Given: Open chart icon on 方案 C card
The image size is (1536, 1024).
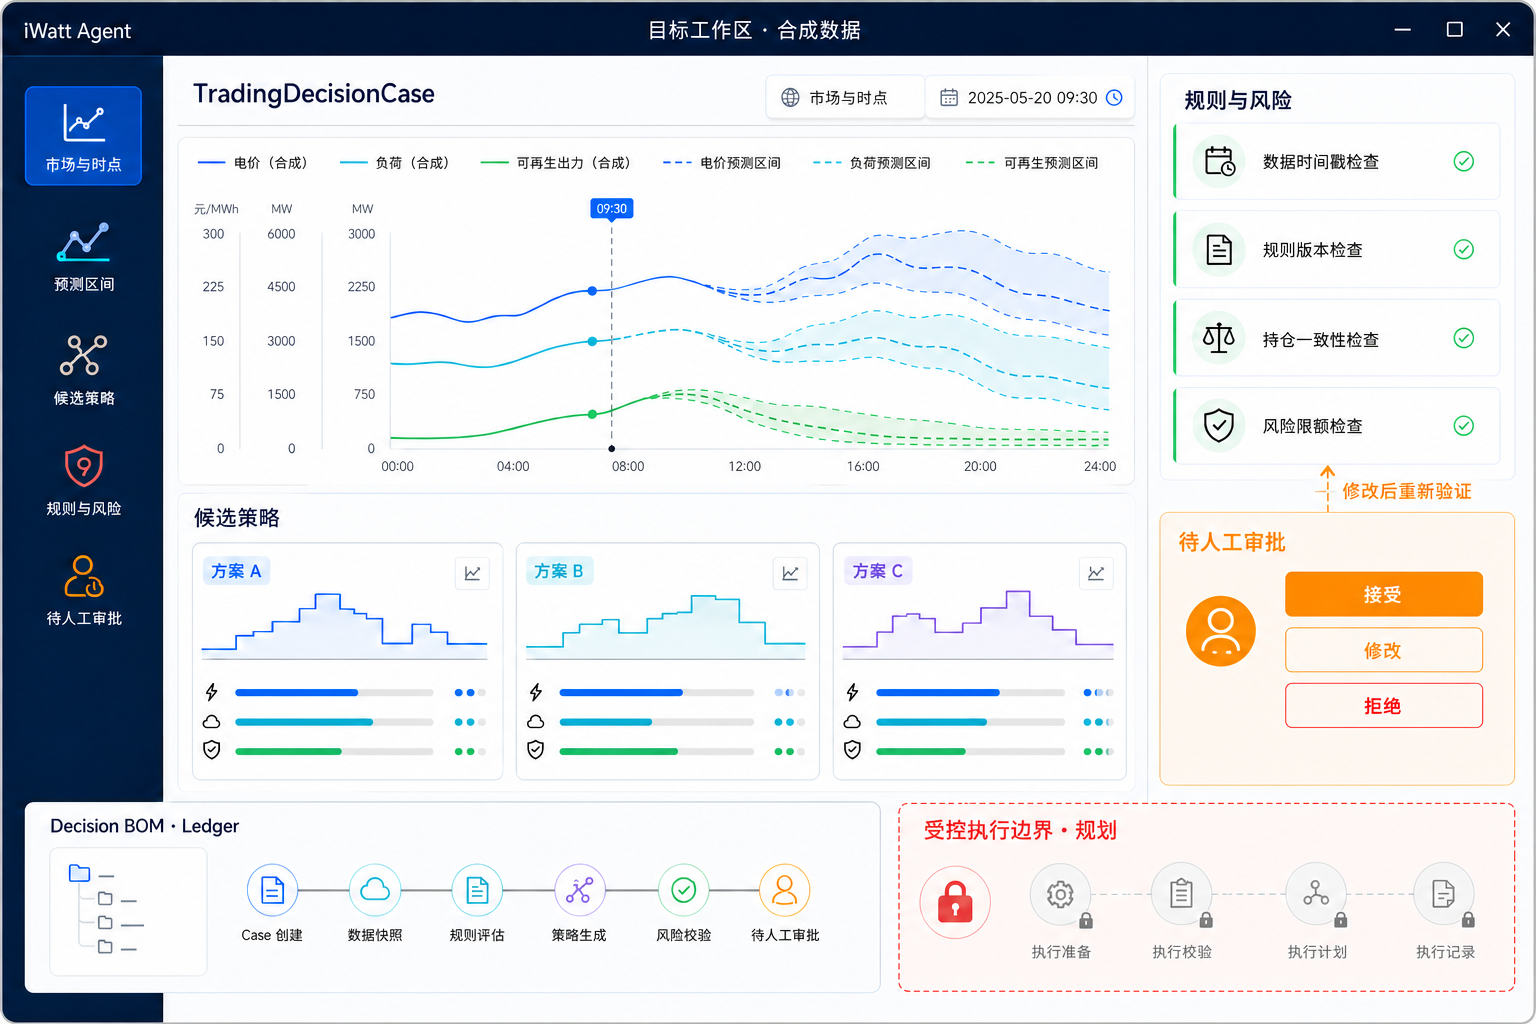Looking at the screenshot, I should click(x=1096, y=573).
